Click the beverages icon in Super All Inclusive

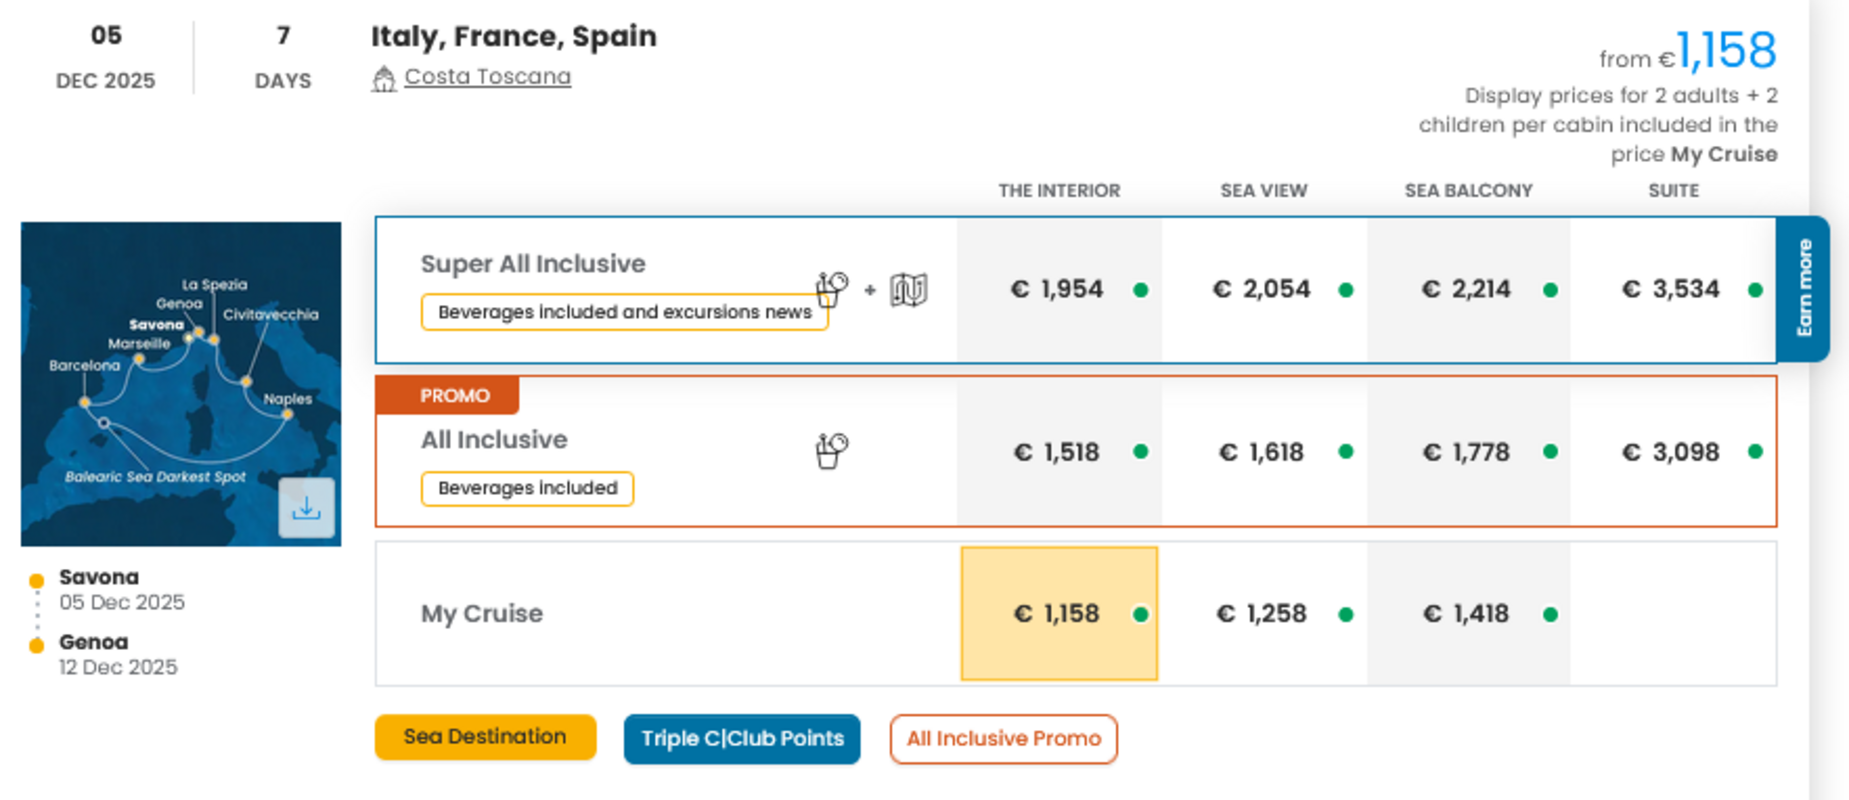tap(831, 290)
